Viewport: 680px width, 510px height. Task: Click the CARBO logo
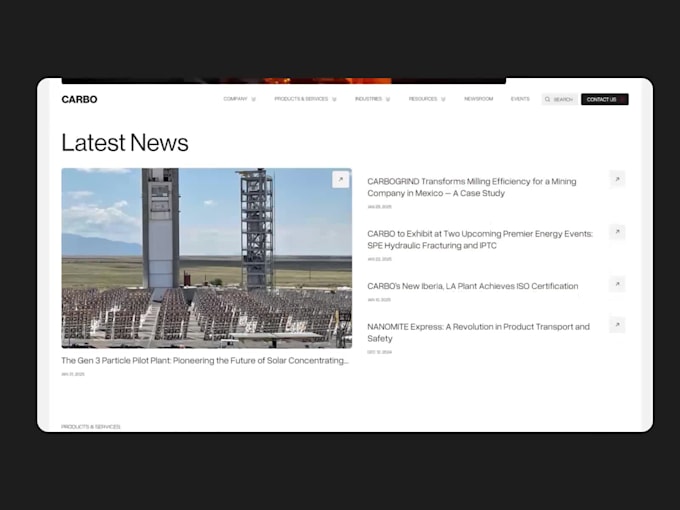79,99
